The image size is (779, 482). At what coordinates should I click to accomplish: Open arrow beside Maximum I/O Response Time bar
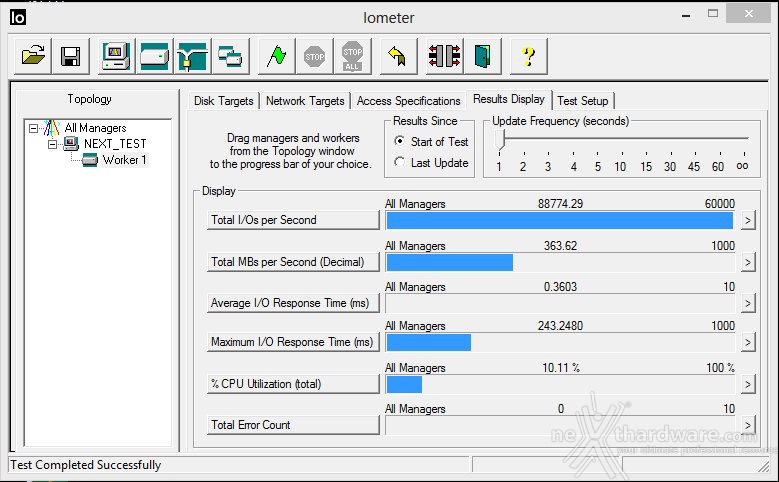click(x=747, y=342)
